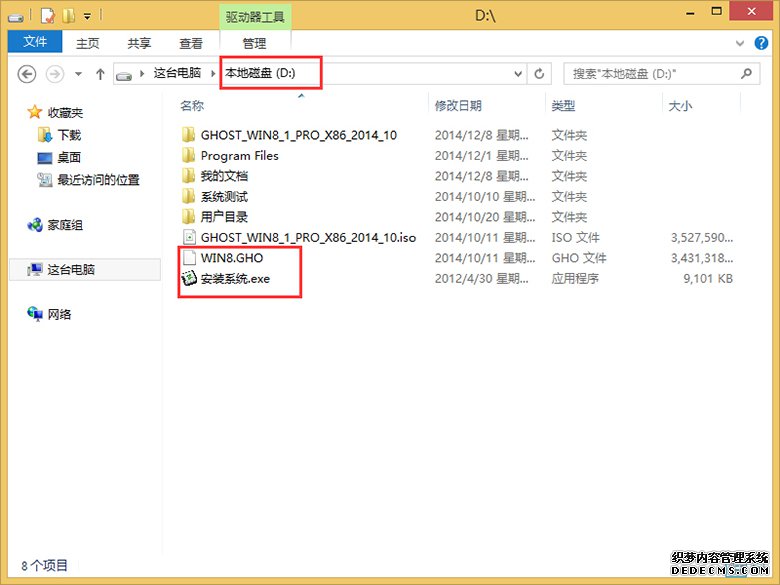Click the 桌面 monitor icon
Image resolution: width=780 pixels, height=585 pixels.
pyautogui.click(x=45, y=158)
